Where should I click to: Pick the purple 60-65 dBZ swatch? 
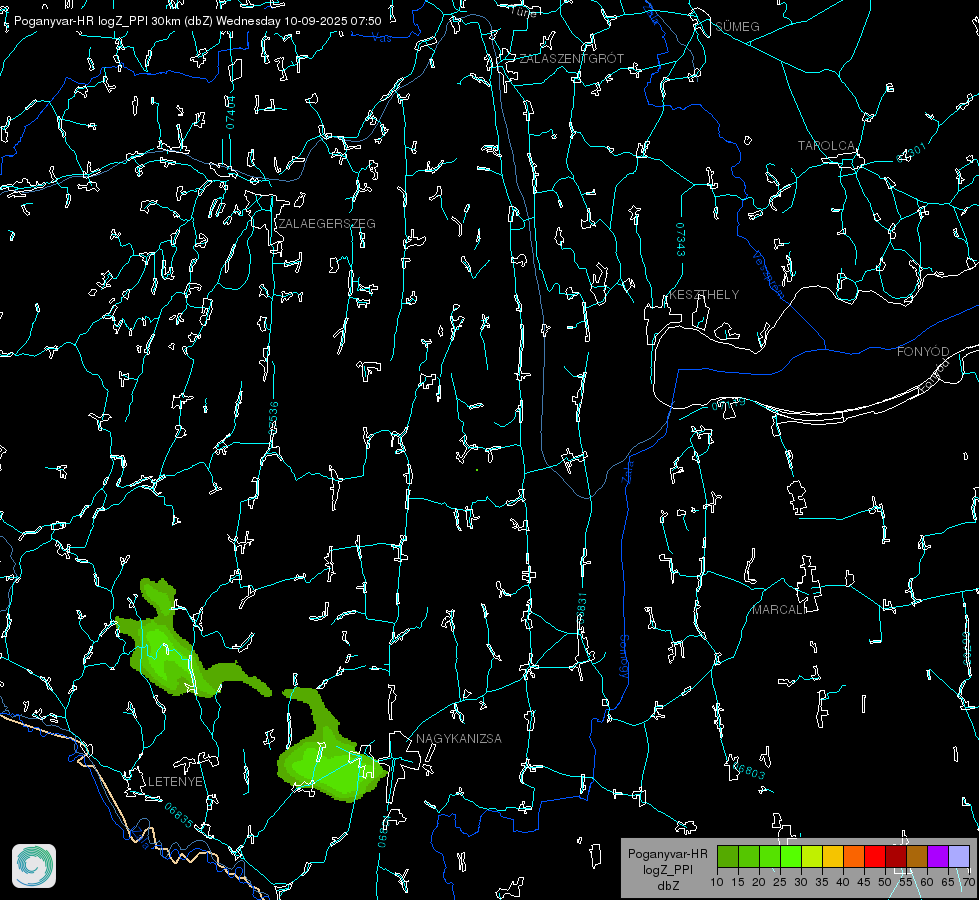[938, 856]
